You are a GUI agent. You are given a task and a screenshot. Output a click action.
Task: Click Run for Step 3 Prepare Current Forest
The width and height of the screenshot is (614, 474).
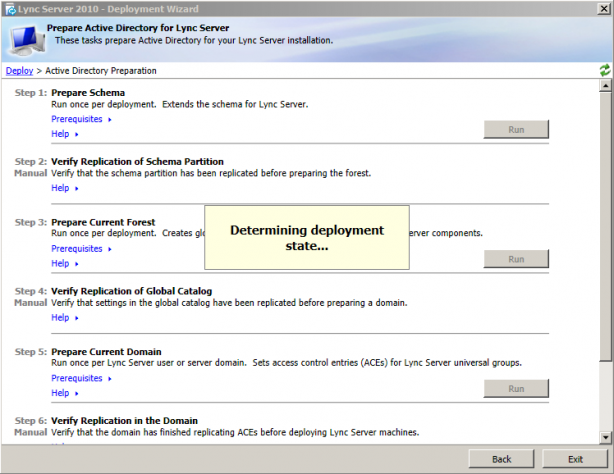tap(516, 259)
